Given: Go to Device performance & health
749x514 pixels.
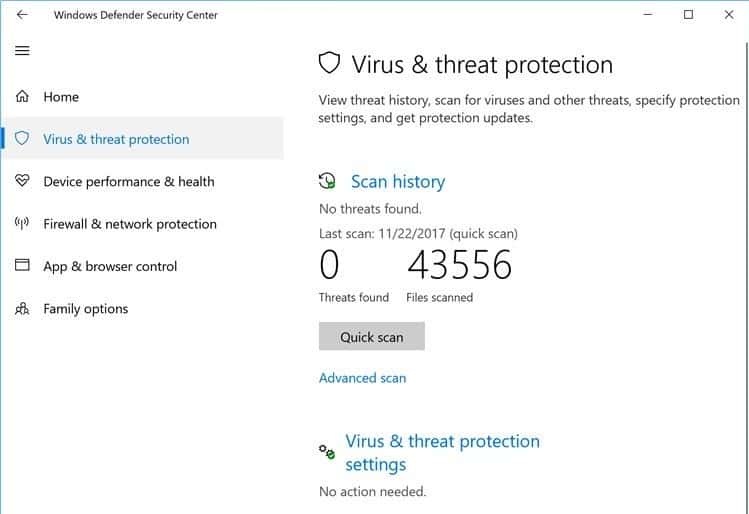Looking at the screenshot, I should 129,182.
